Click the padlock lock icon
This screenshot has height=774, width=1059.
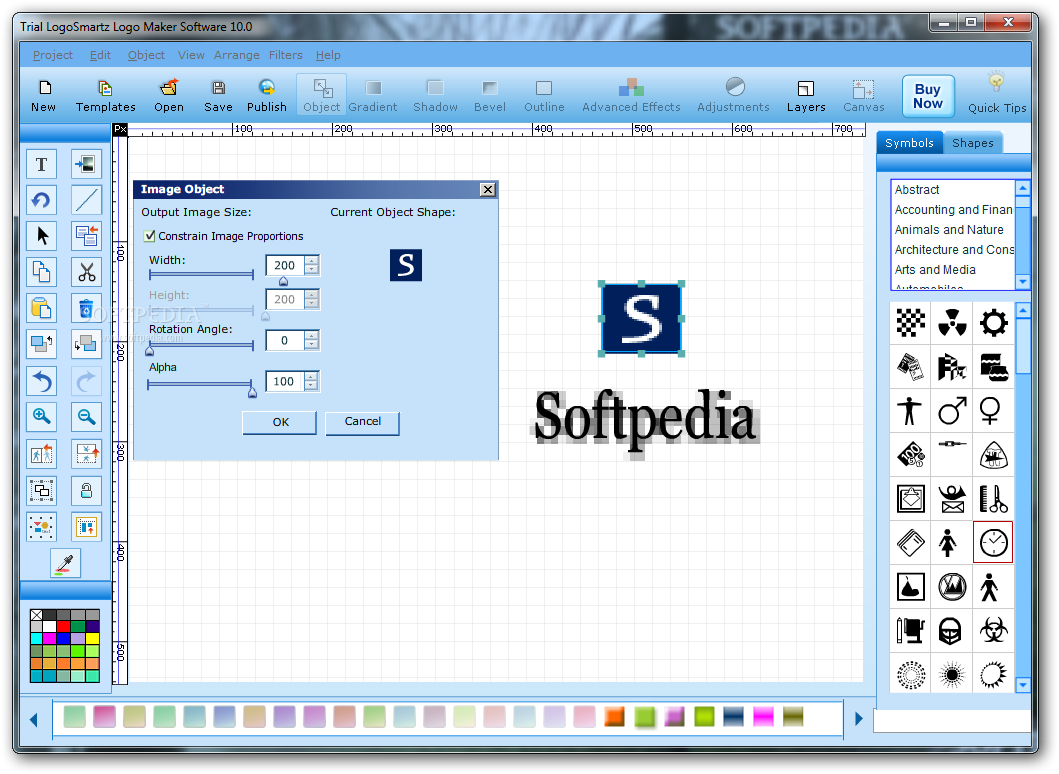[x=86, y=491]
